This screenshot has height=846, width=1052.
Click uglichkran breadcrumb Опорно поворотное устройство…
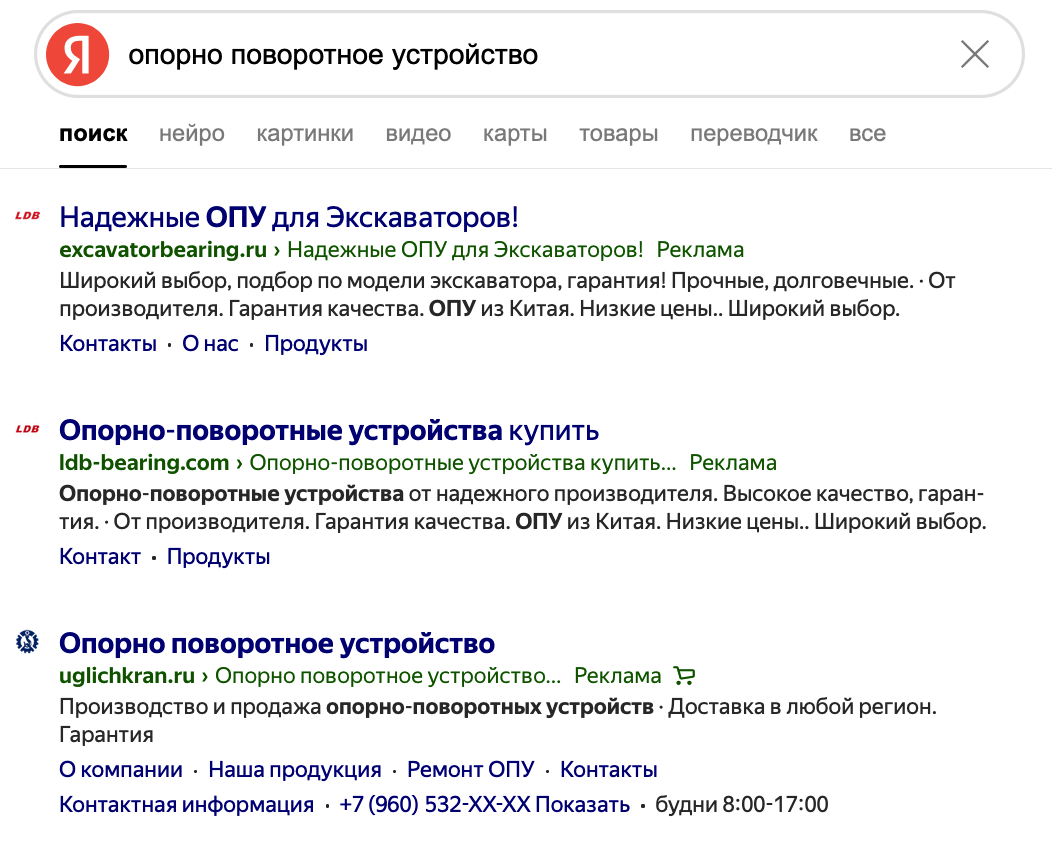[x=388, y=676]
